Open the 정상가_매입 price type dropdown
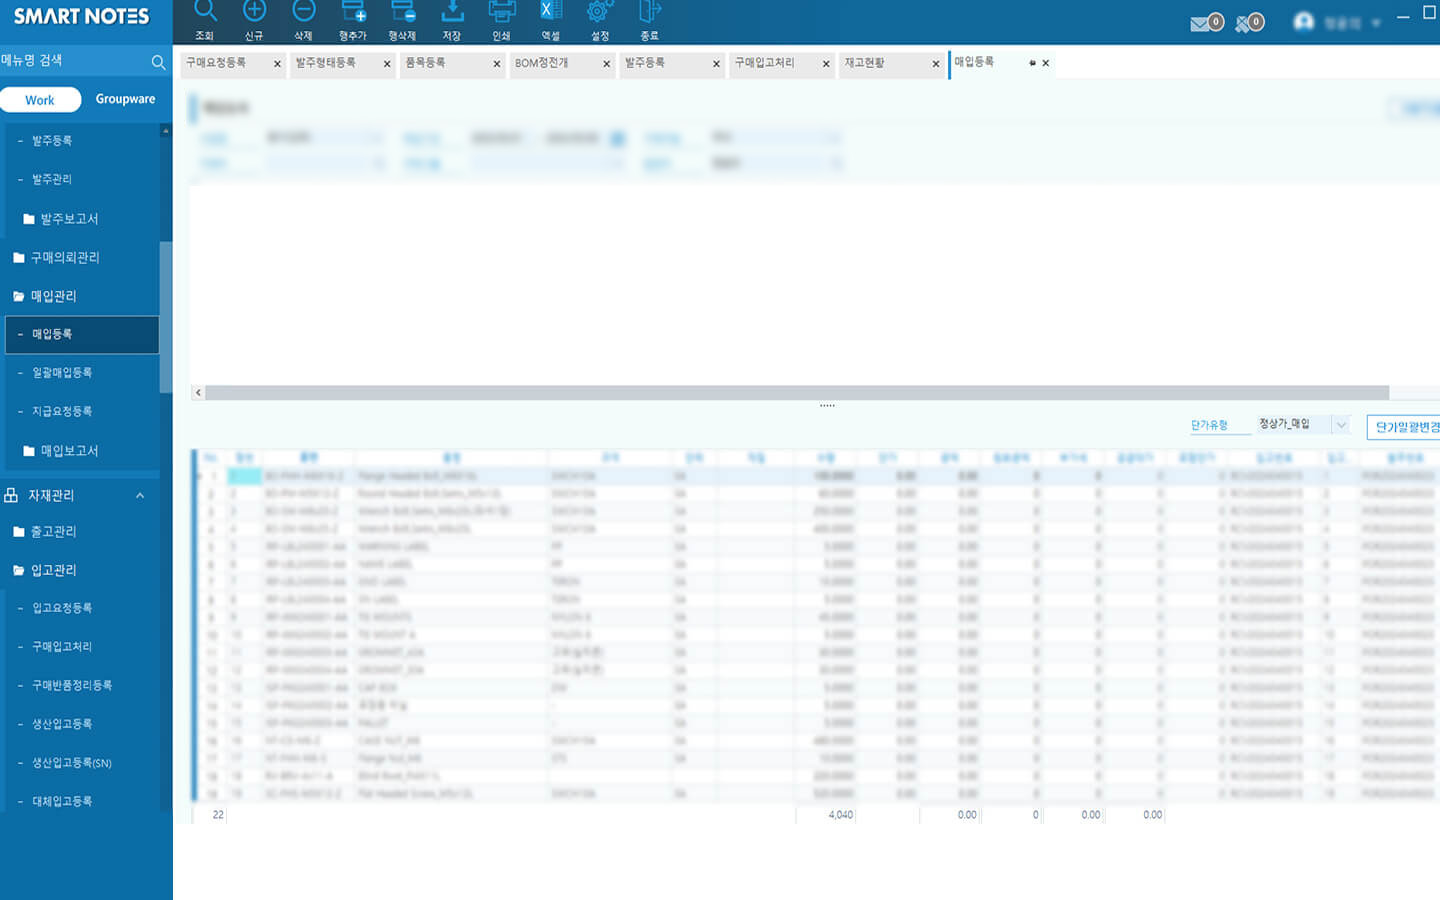Screen dimensions: 1440x900 (x=1341, y=425)
